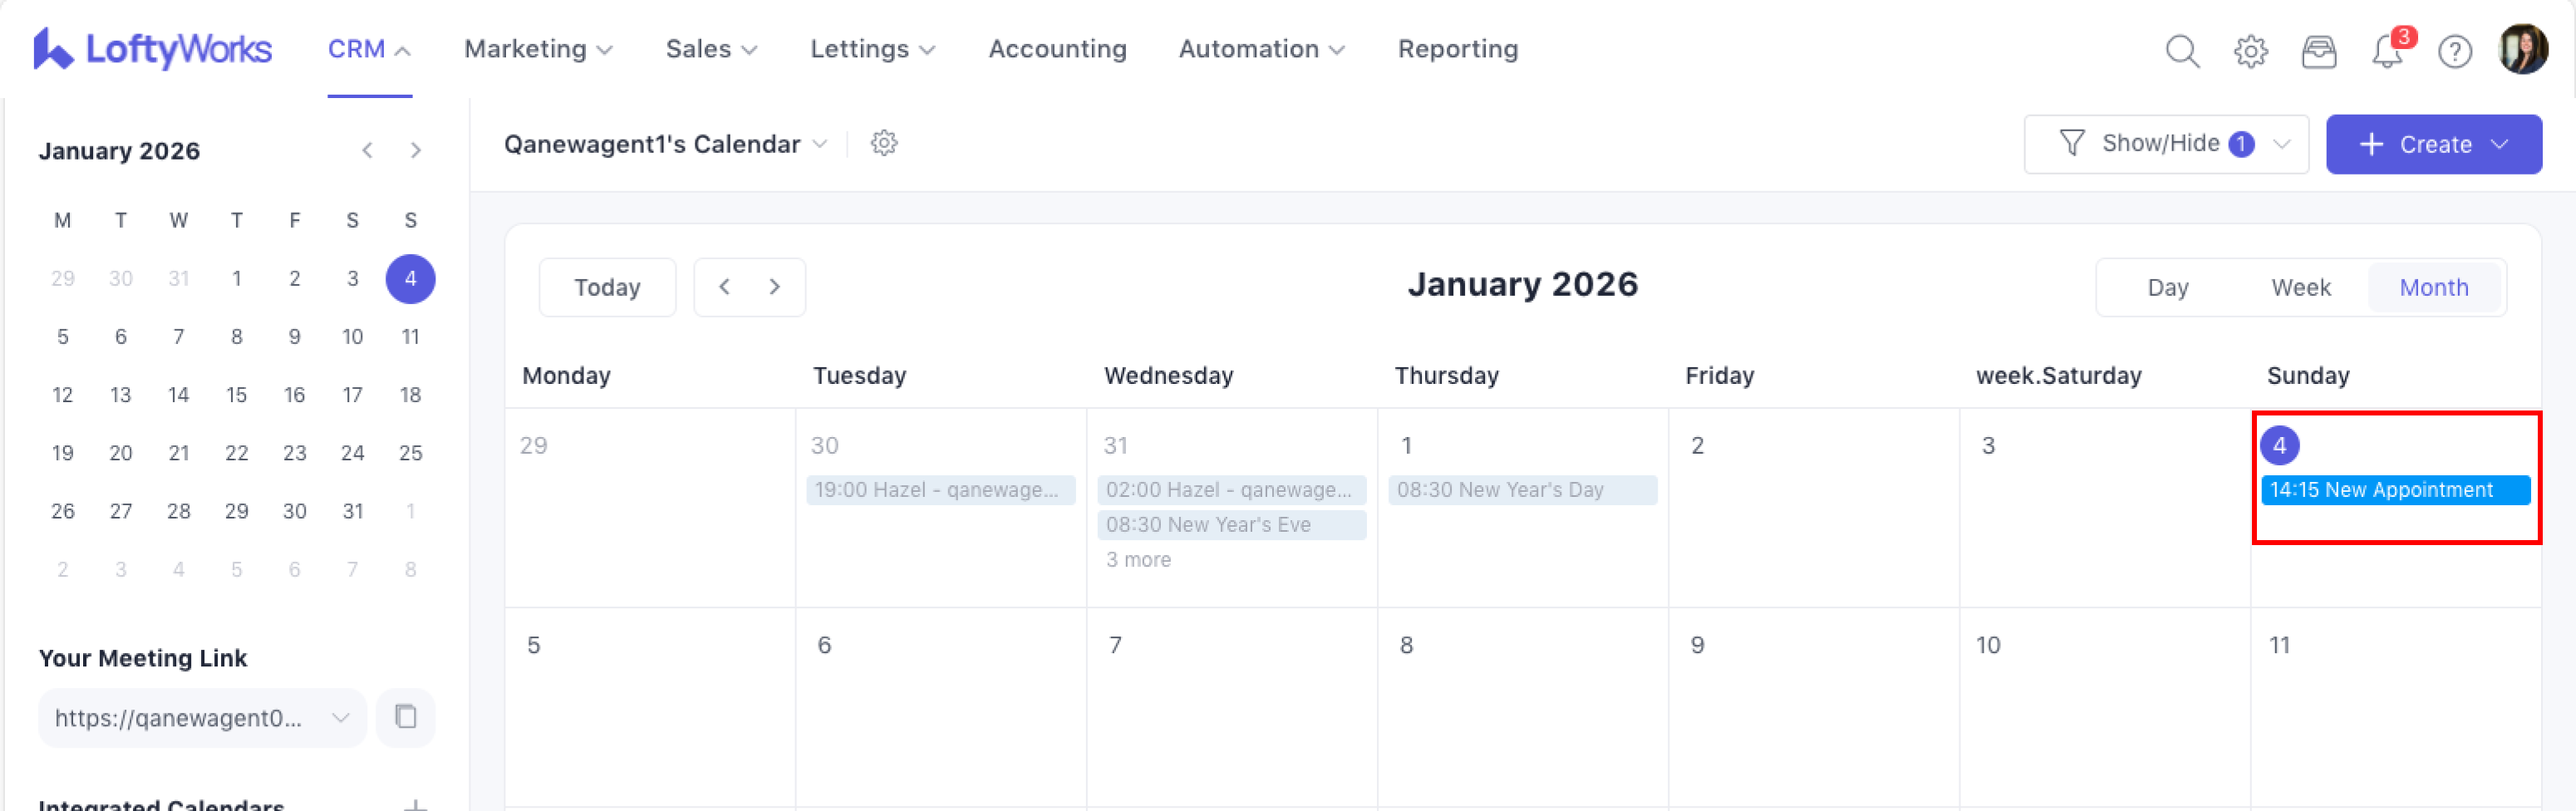Open calendar settings gear beside calendar name
2576x811 pixels.
pyautogui.click(x=883, y=143)
